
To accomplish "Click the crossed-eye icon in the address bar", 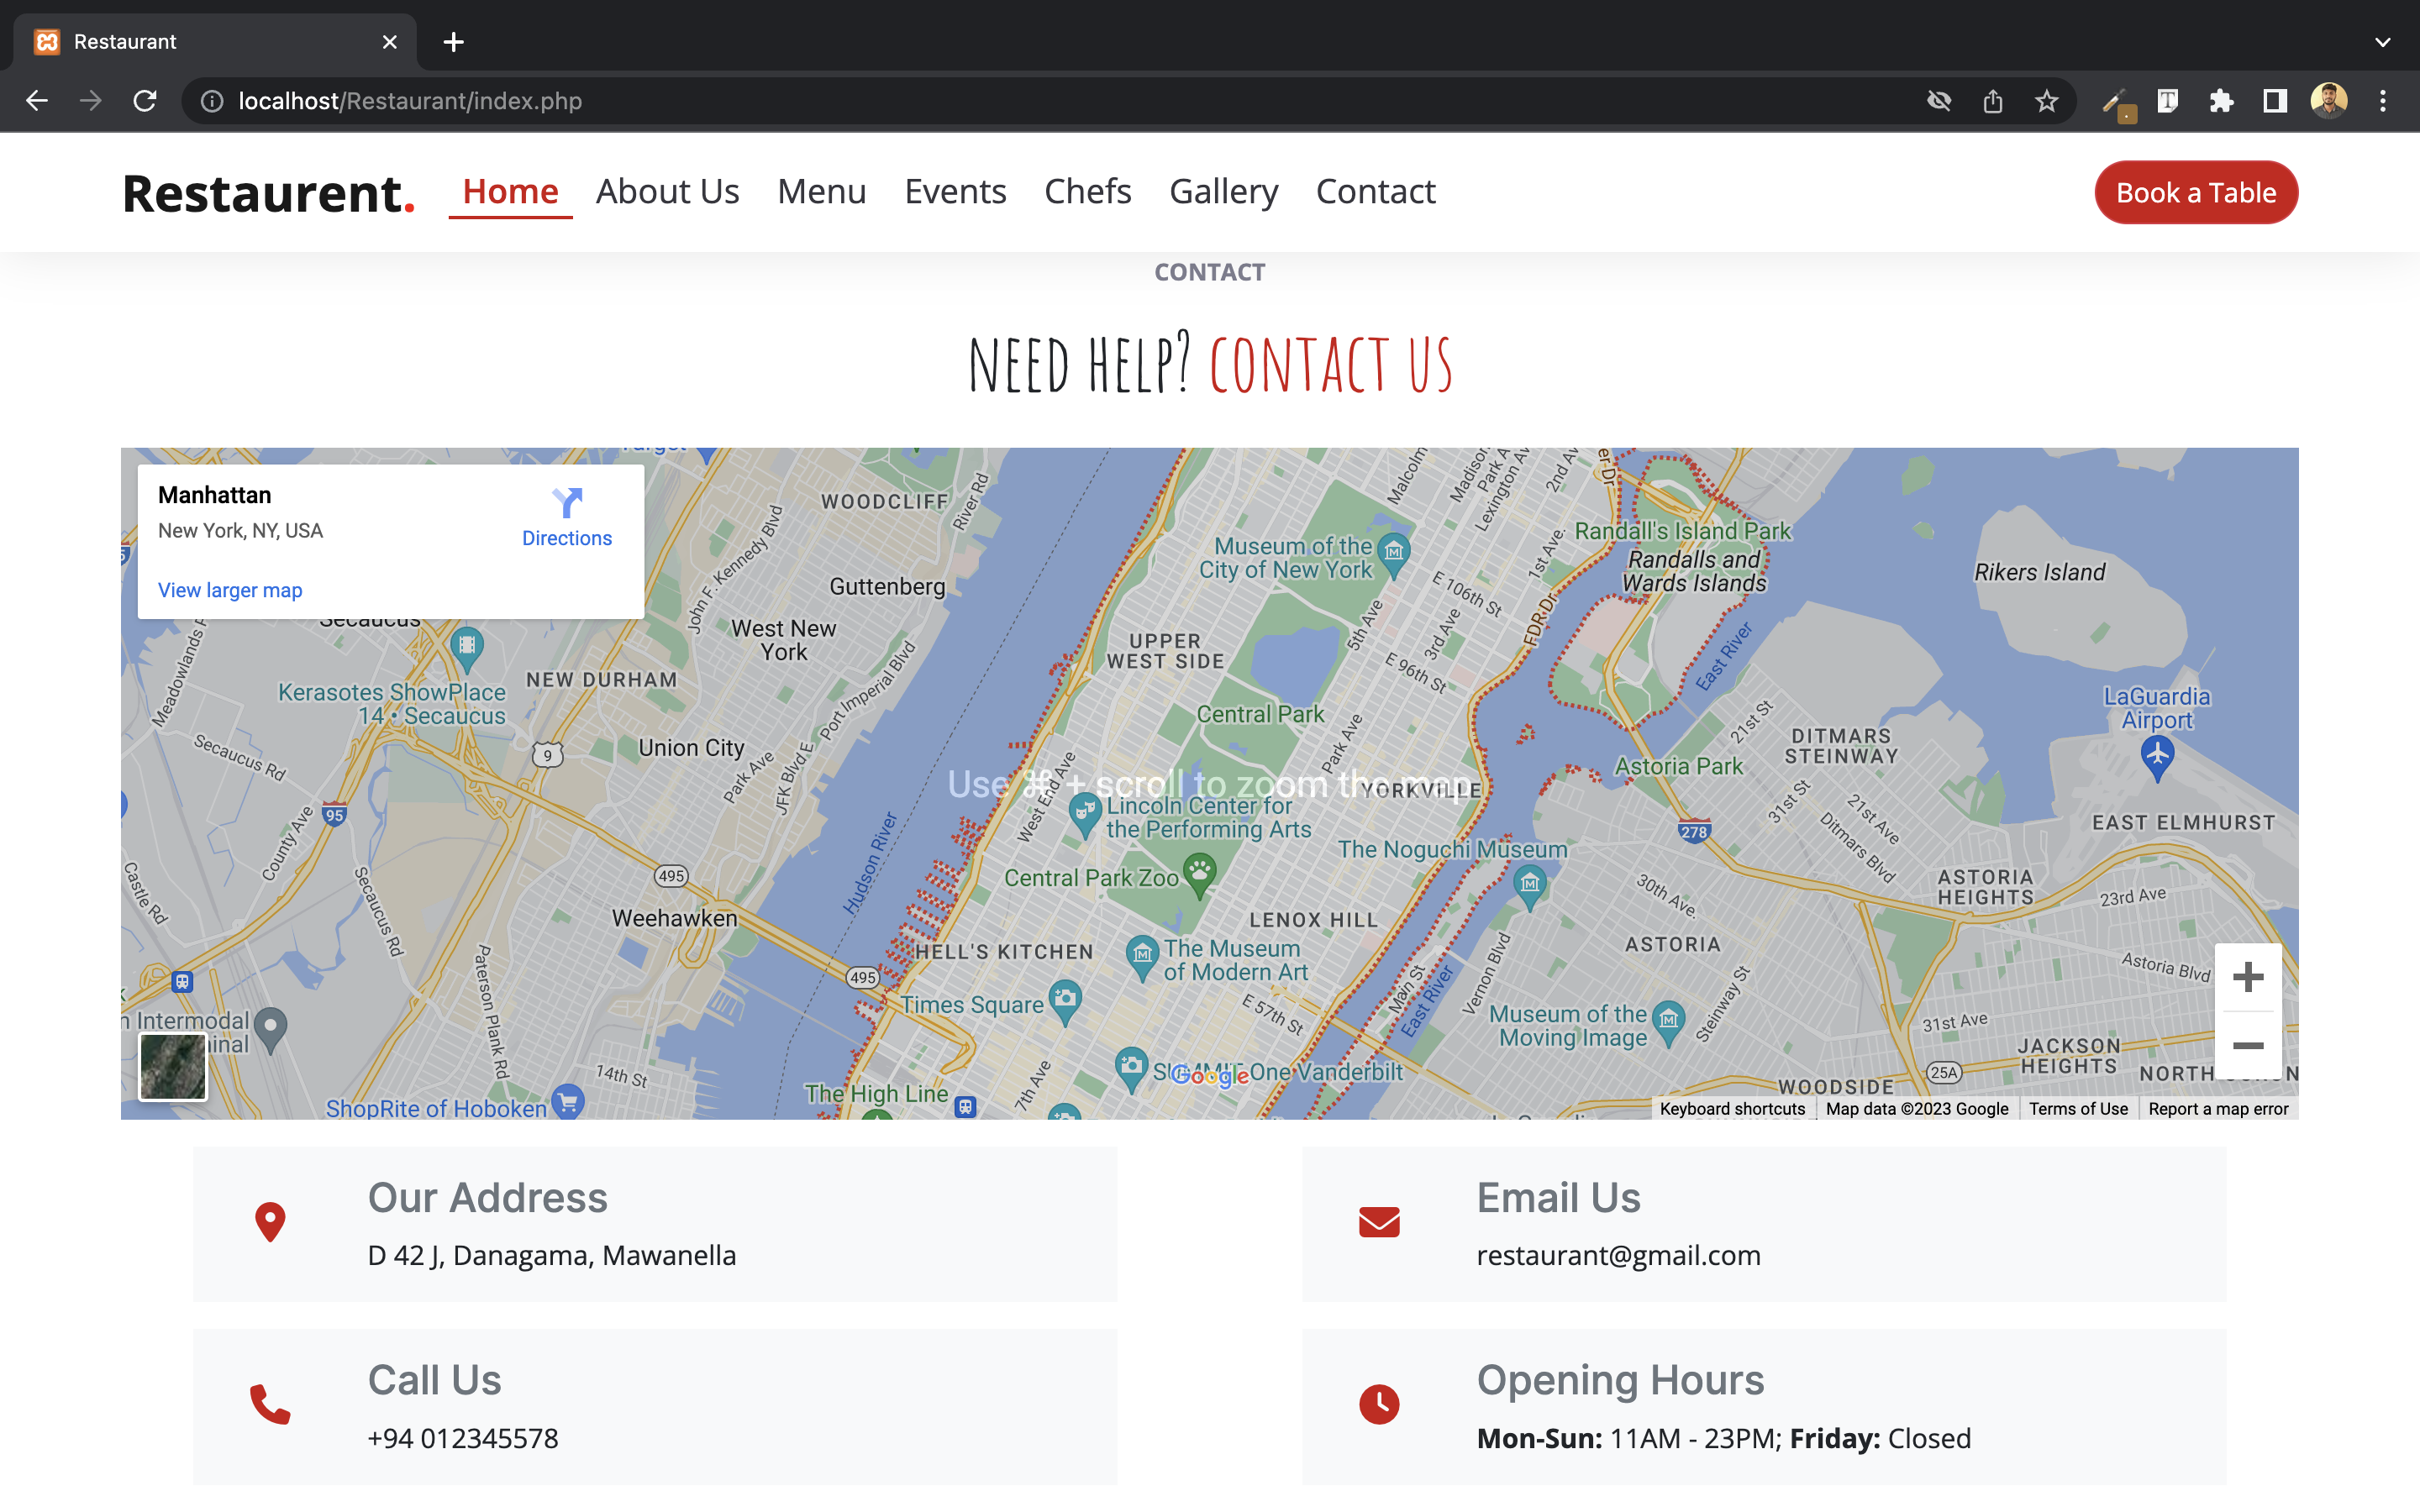I will point(1939,100).
